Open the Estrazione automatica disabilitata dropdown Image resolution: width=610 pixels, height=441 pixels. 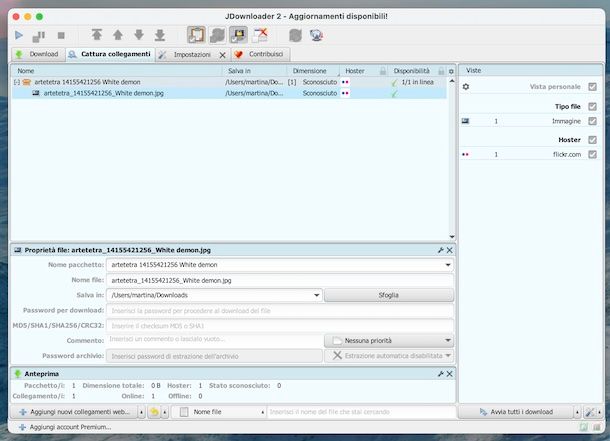point(389,356)
